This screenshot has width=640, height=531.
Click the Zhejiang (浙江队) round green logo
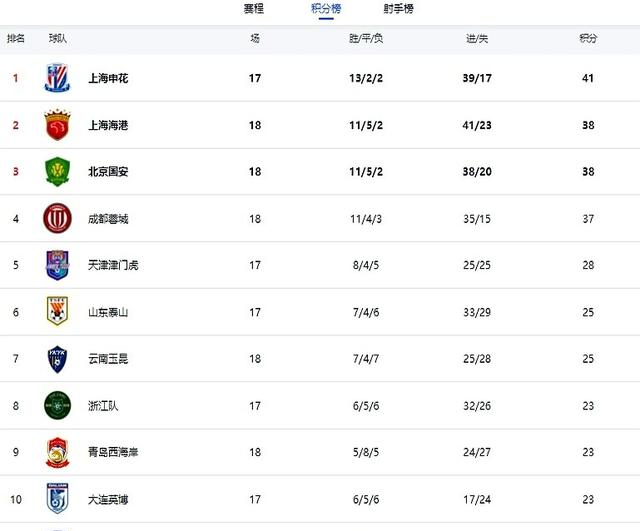tap(57, 405)
